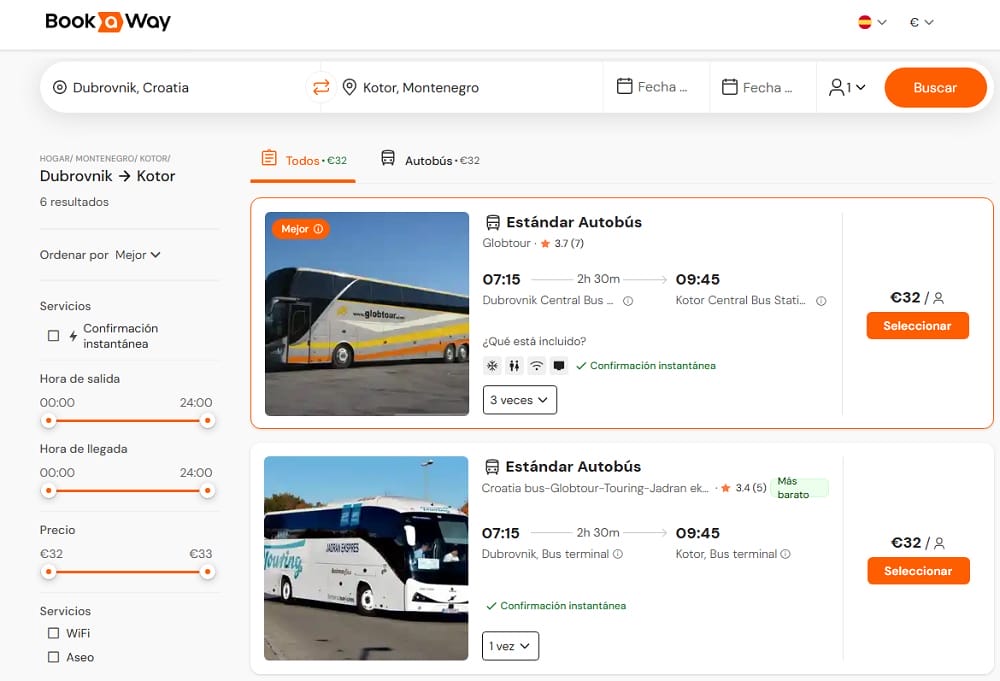This screenshot has width=1000, height=681.
Task: Switch to the Autobús results tab
Action: (430, 160)
